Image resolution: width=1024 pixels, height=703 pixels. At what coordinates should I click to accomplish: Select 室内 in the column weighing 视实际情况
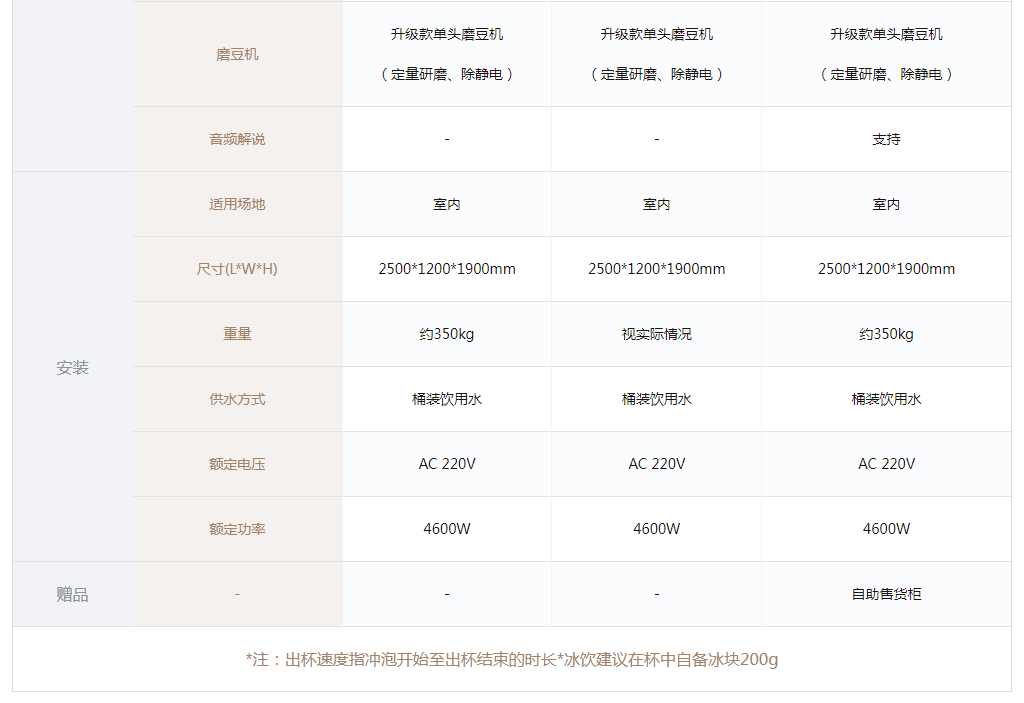click(656, 204)
